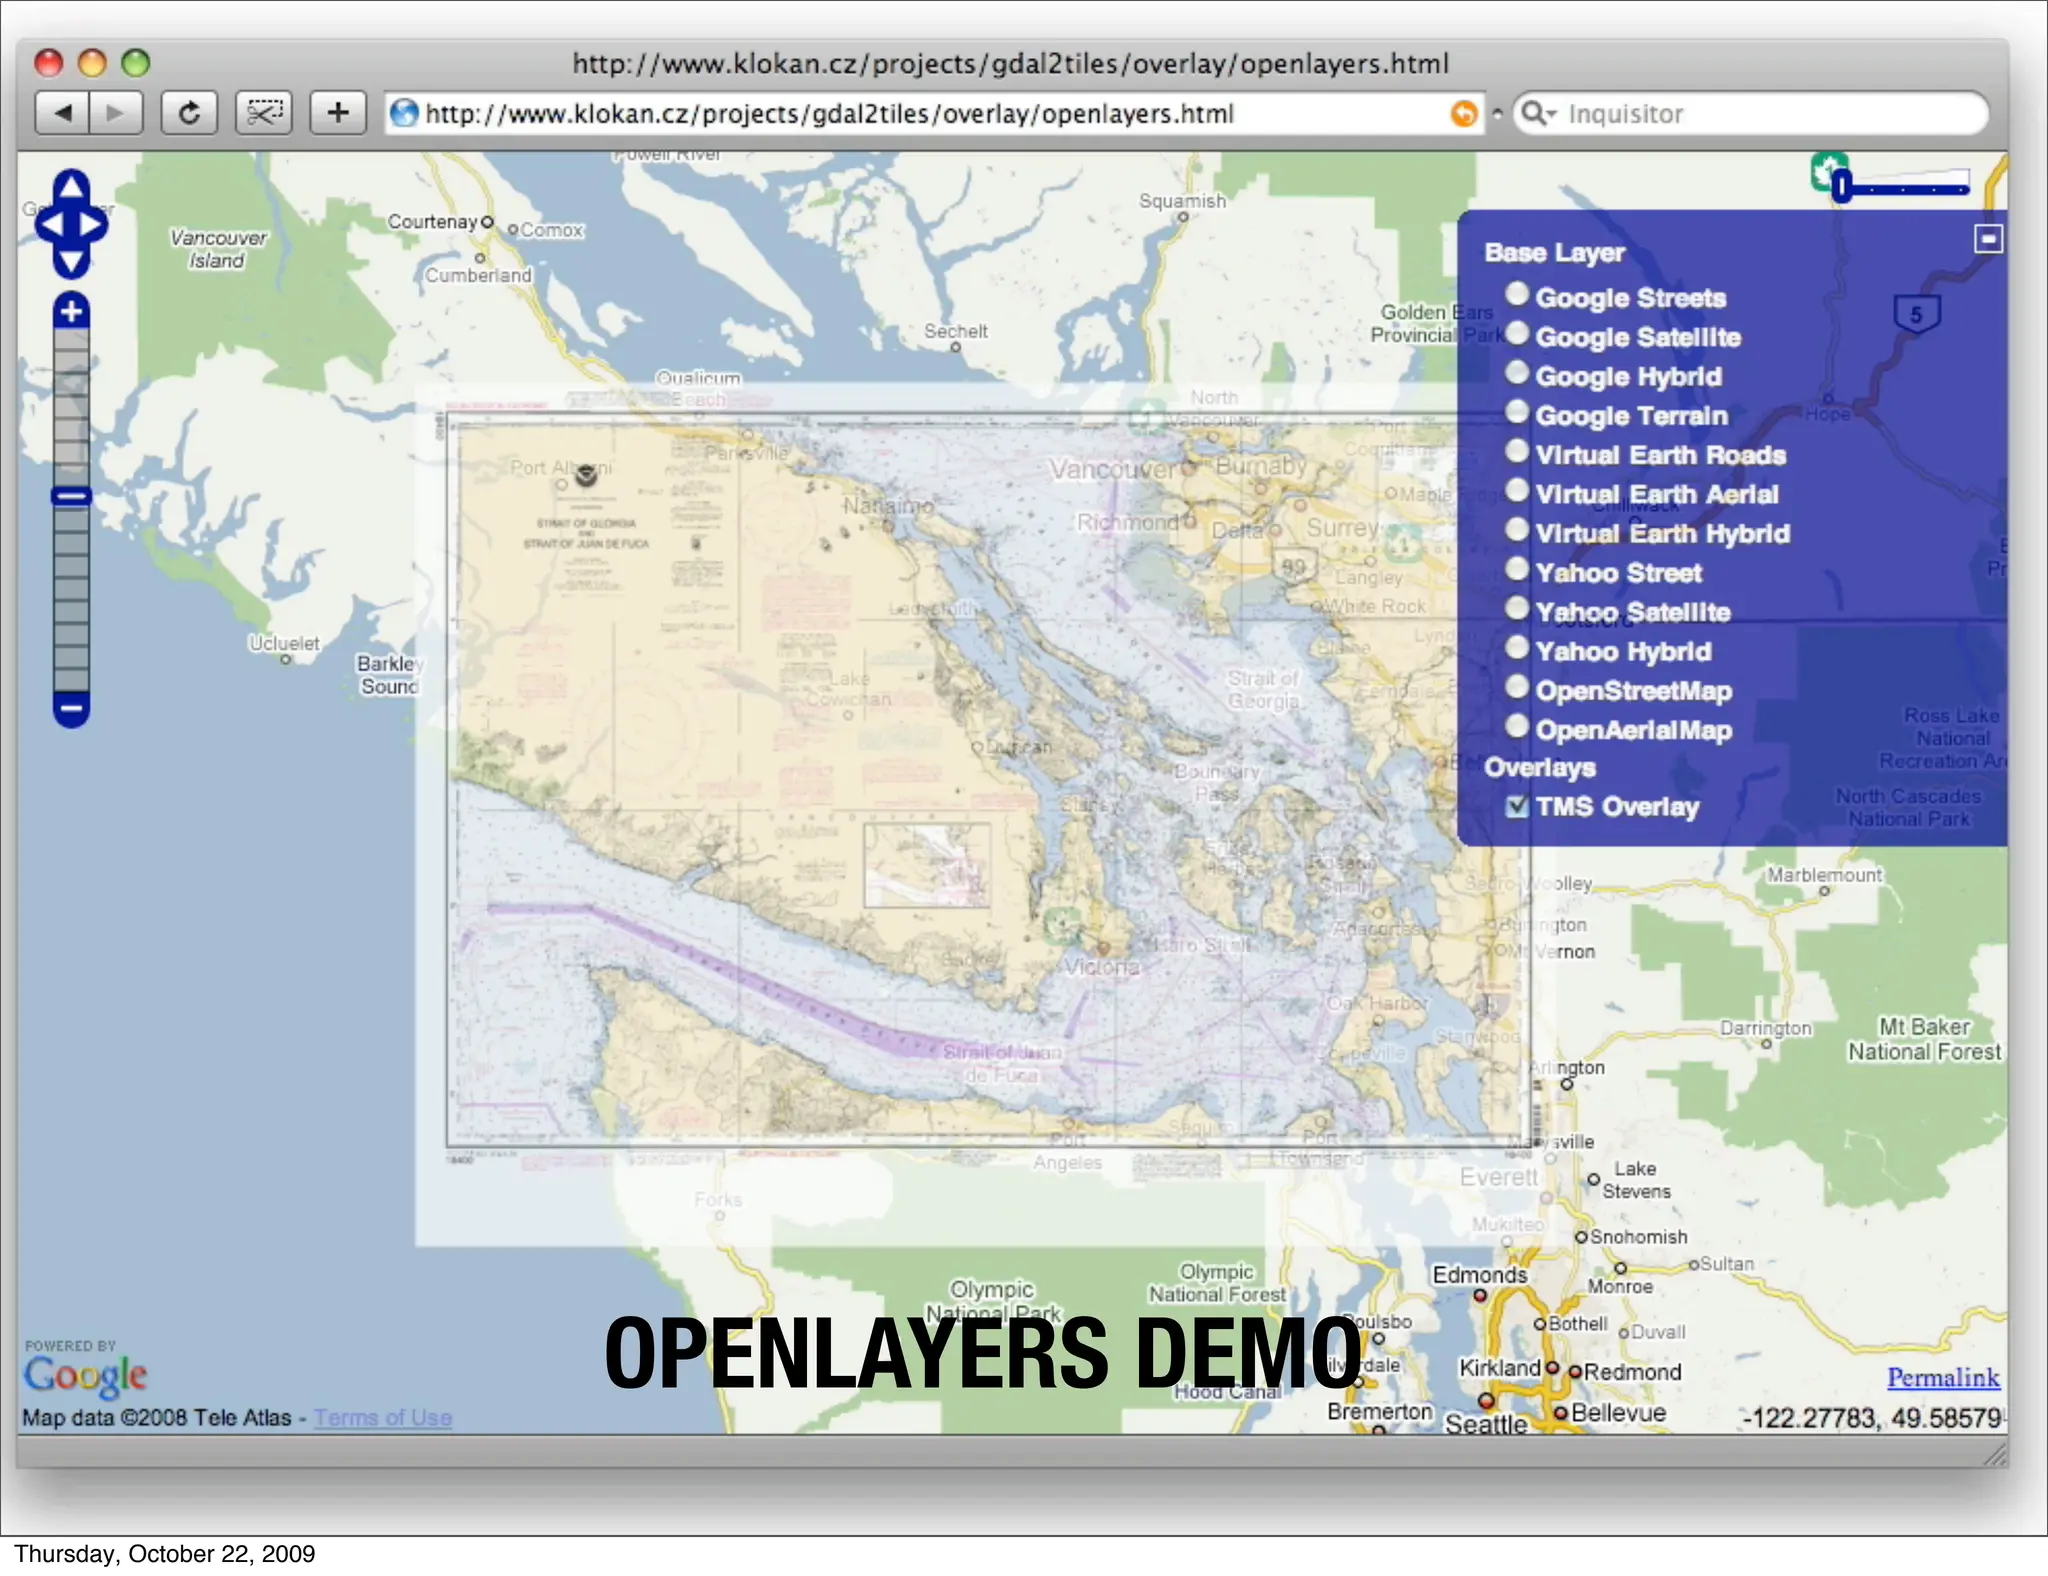
Task: Click the Snohomish town label
Action: [x=1638, y=1237]
